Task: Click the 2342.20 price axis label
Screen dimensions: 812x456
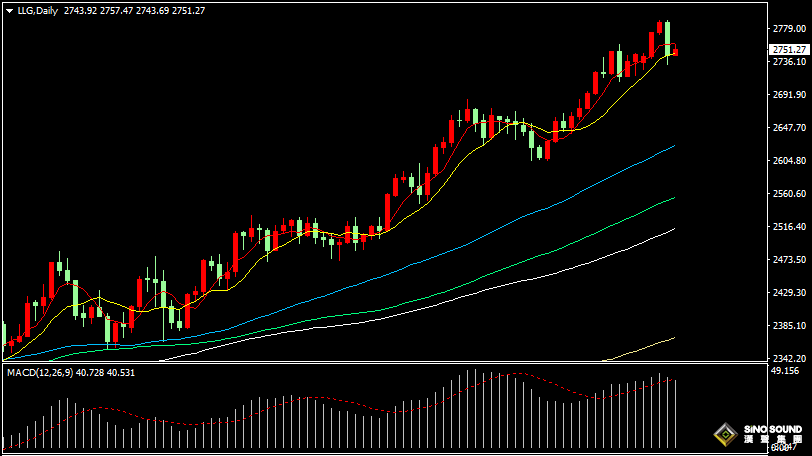Action: click(789, 358)
